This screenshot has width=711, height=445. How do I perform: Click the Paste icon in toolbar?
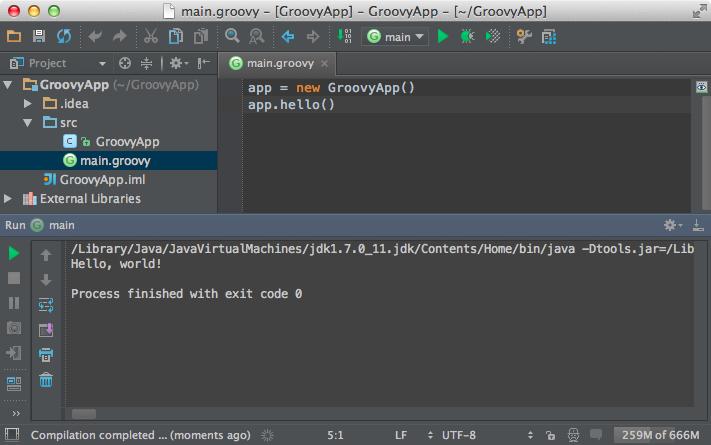pos(201,36)
